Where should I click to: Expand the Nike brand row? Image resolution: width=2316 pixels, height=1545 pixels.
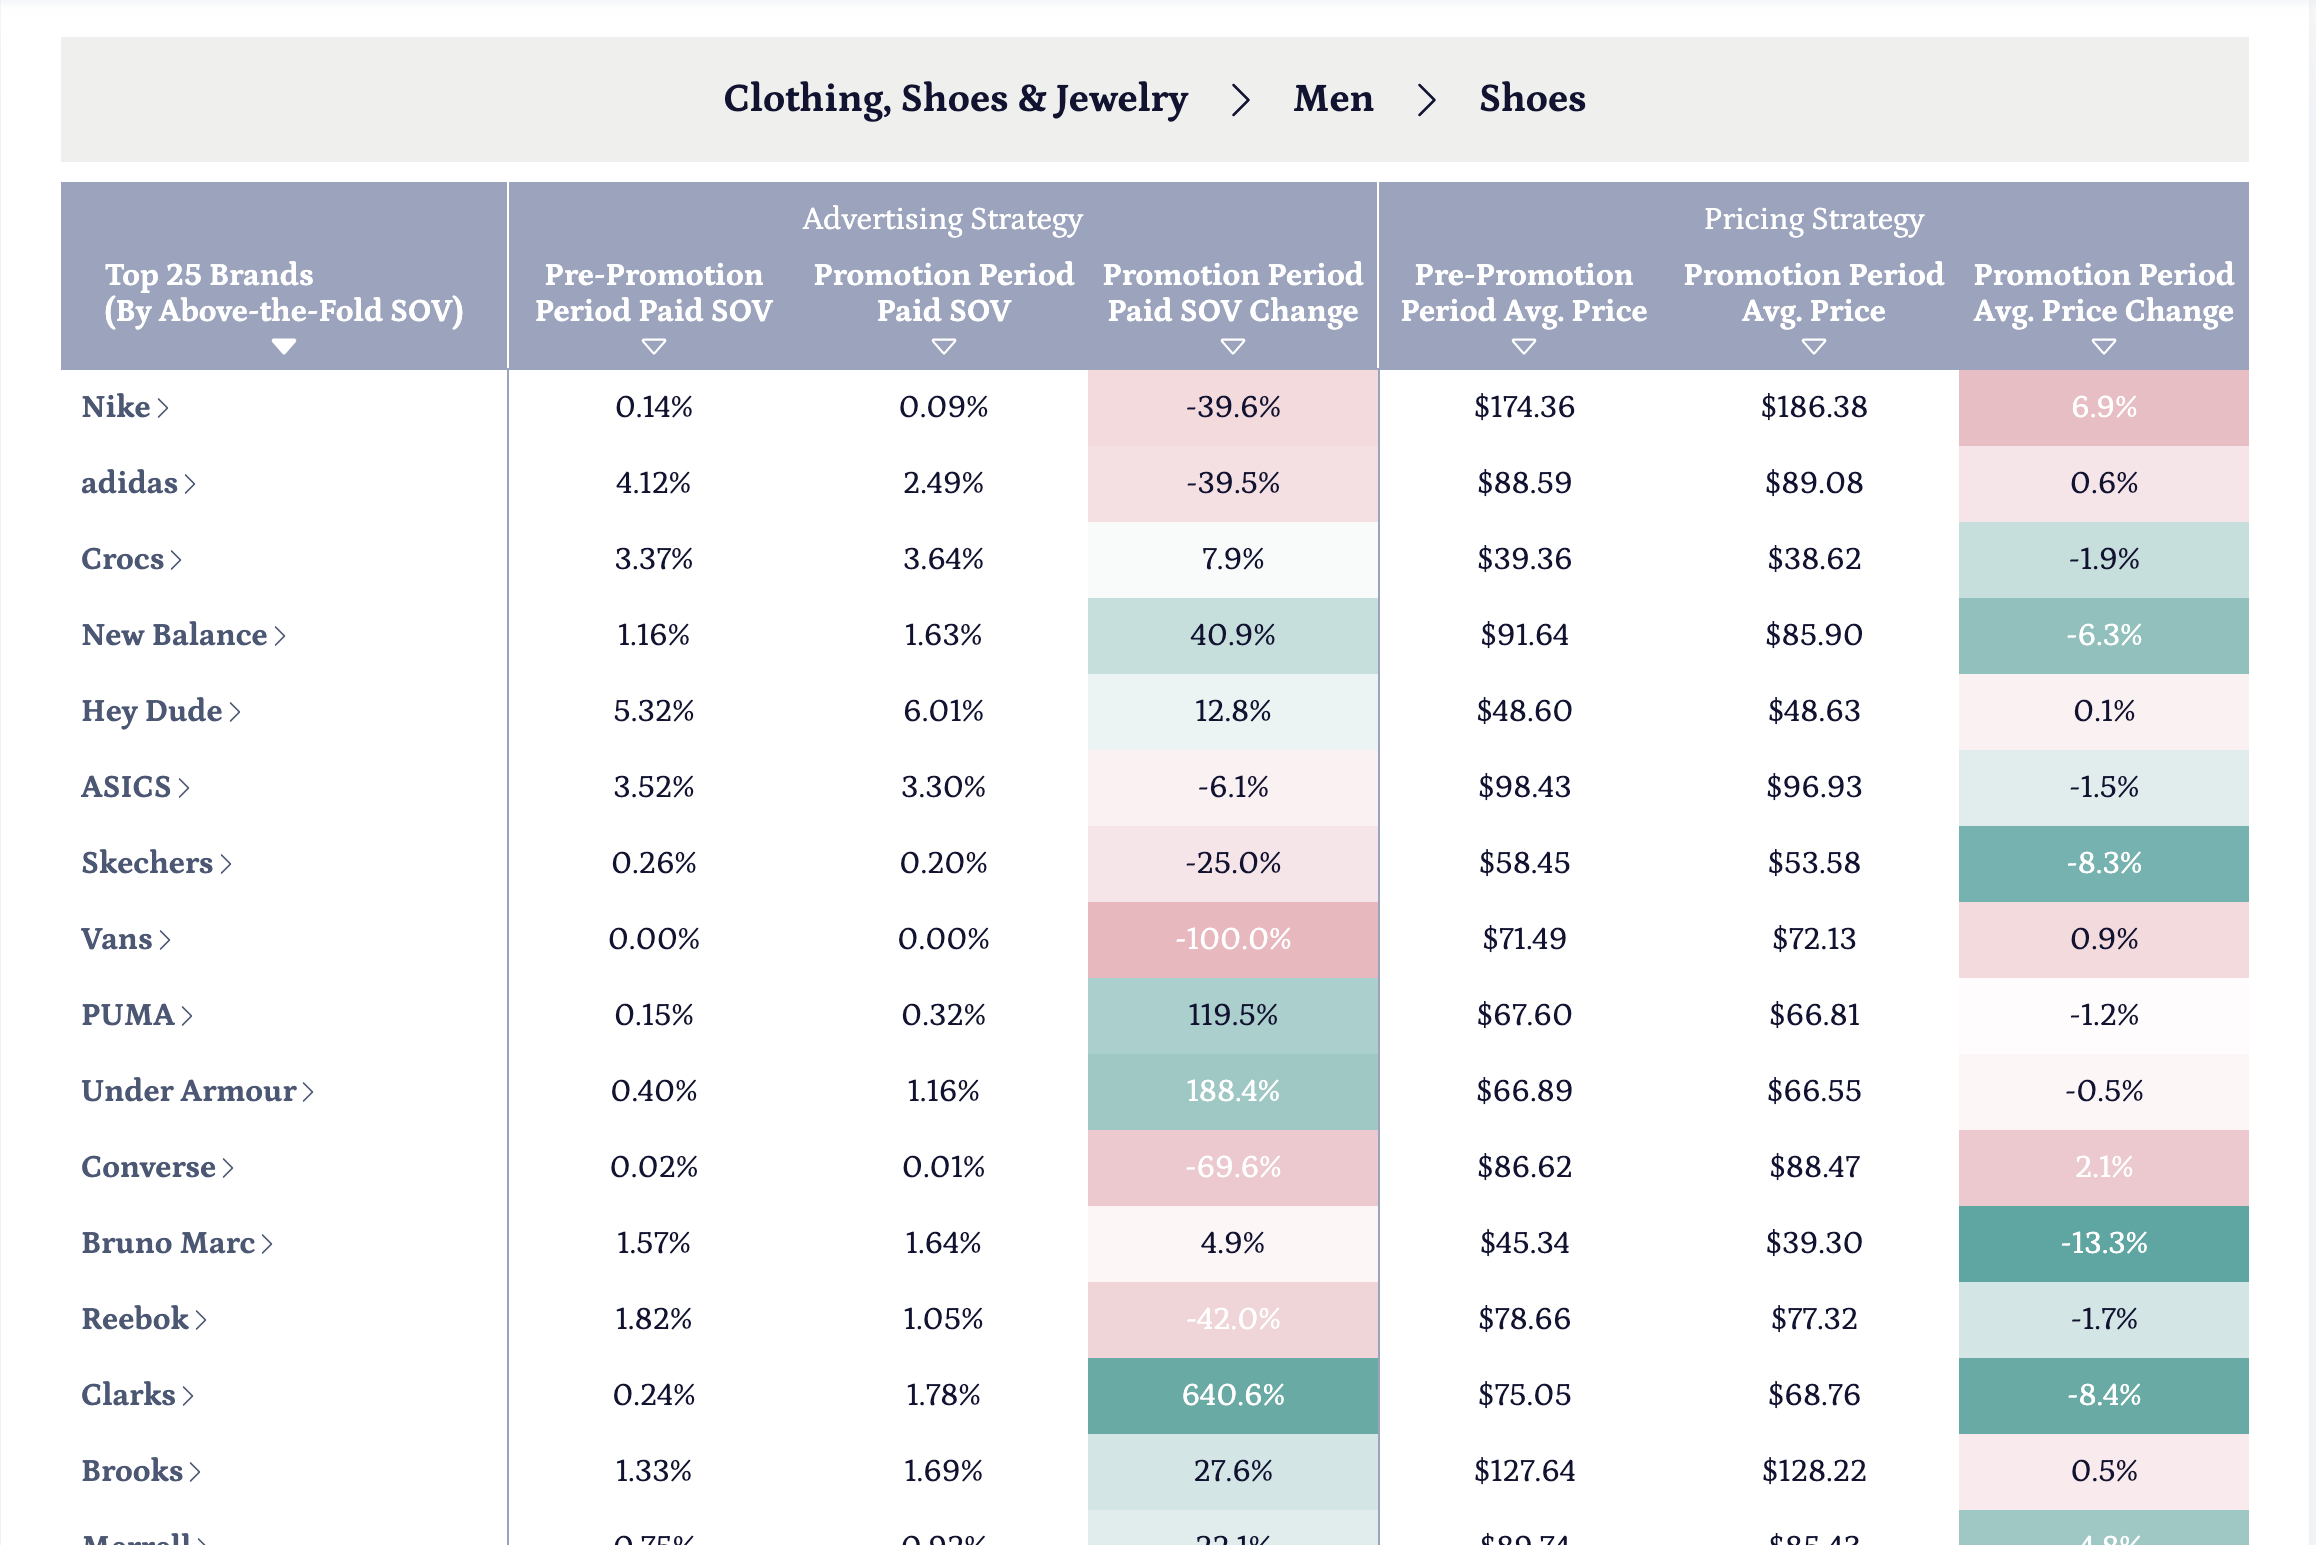click(x=125, y=407)
